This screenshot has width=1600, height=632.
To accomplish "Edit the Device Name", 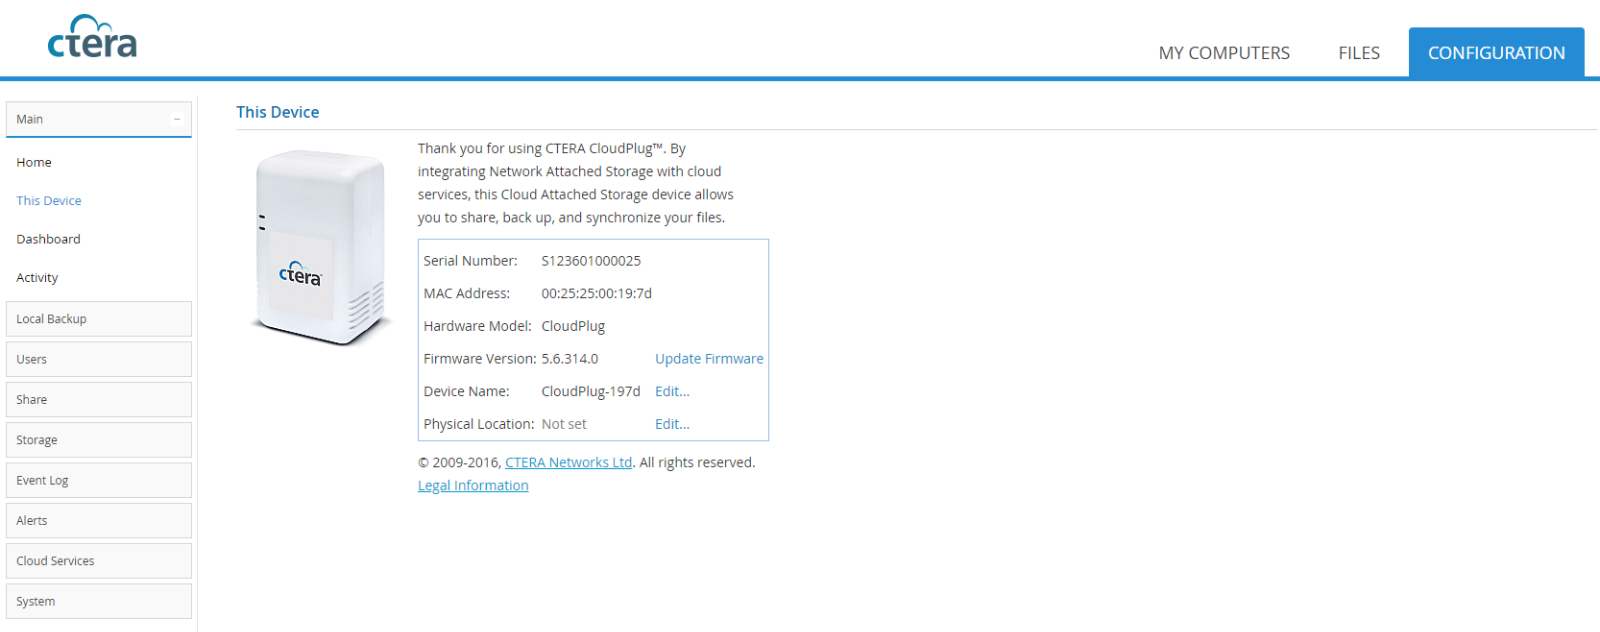I will [672, 392].
